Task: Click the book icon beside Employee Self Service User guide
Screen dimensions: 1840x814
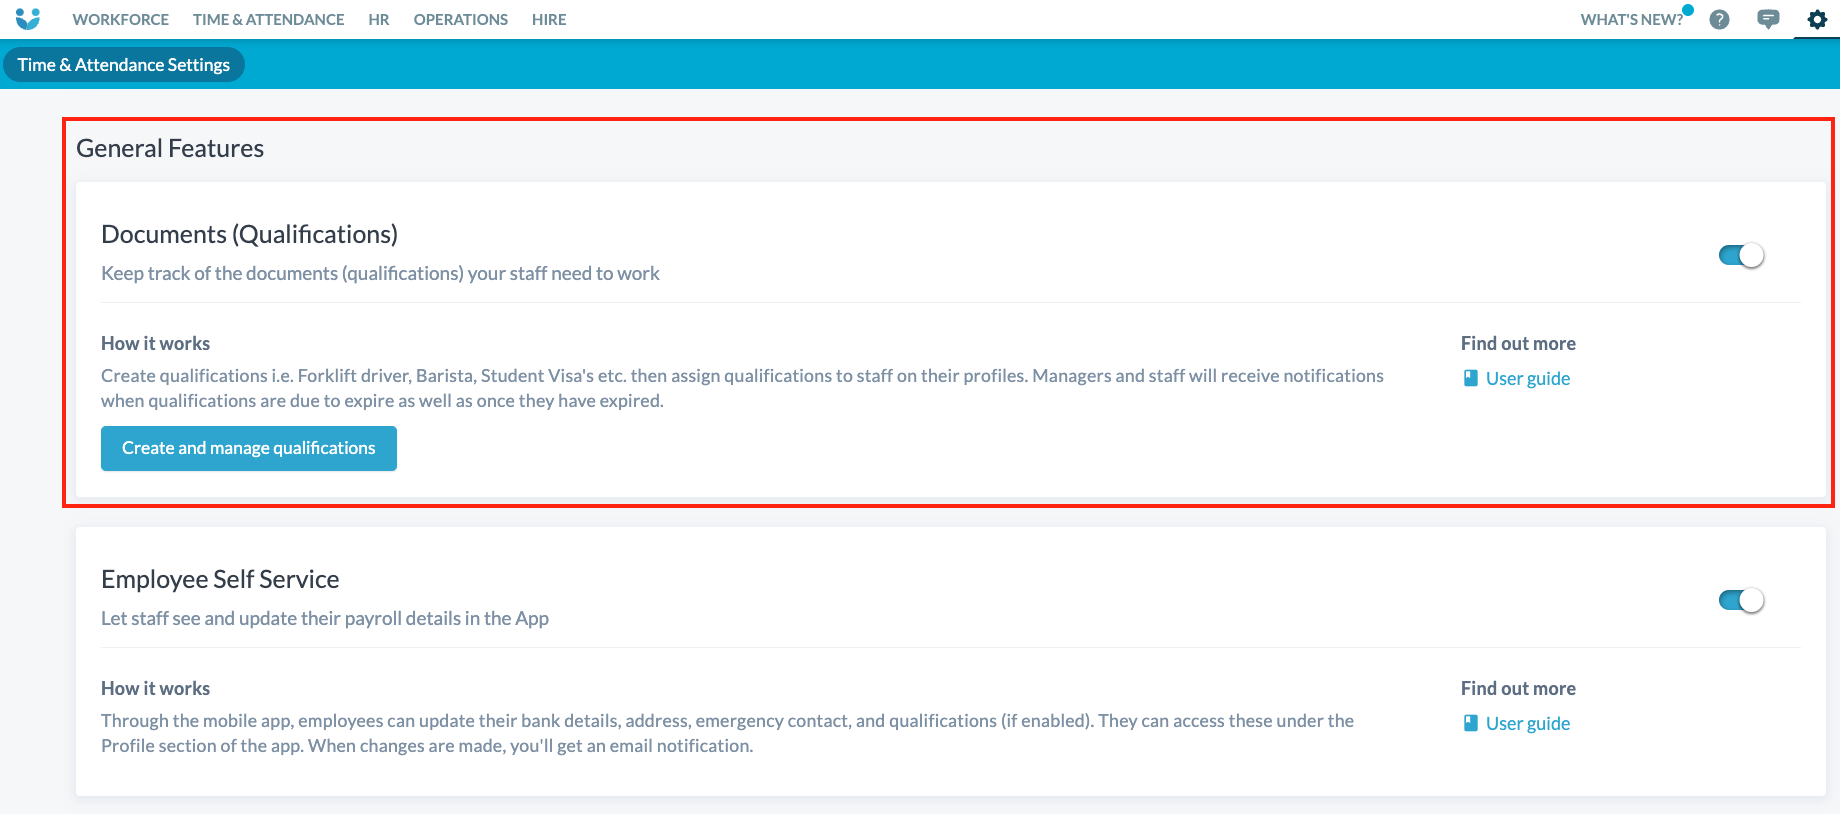Action: (x=1470, y=723)
